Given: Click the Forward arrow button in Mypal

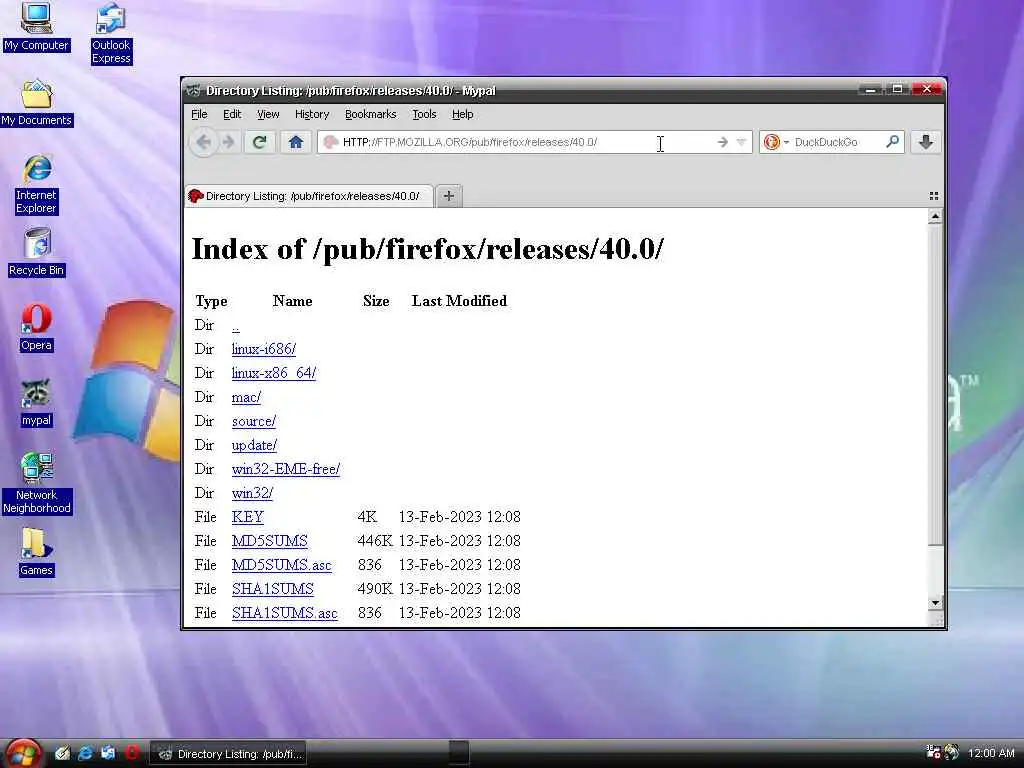Looking at the screenshot, I should click(x=229, y=142).
